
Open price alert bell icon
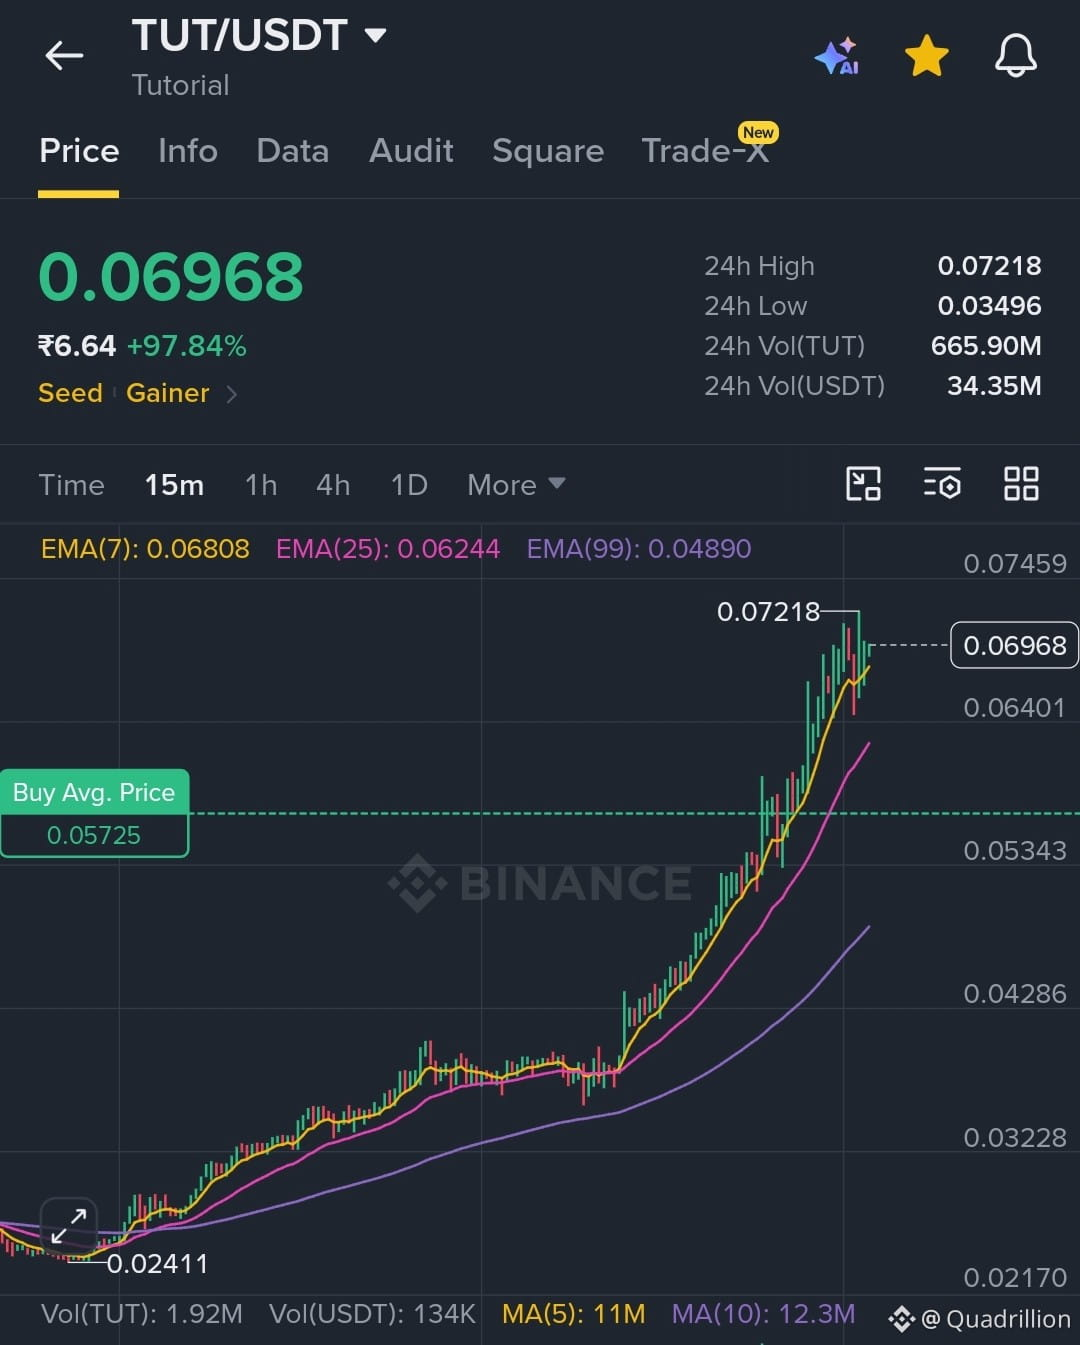pyautogui.click(x=1016, y=56)
